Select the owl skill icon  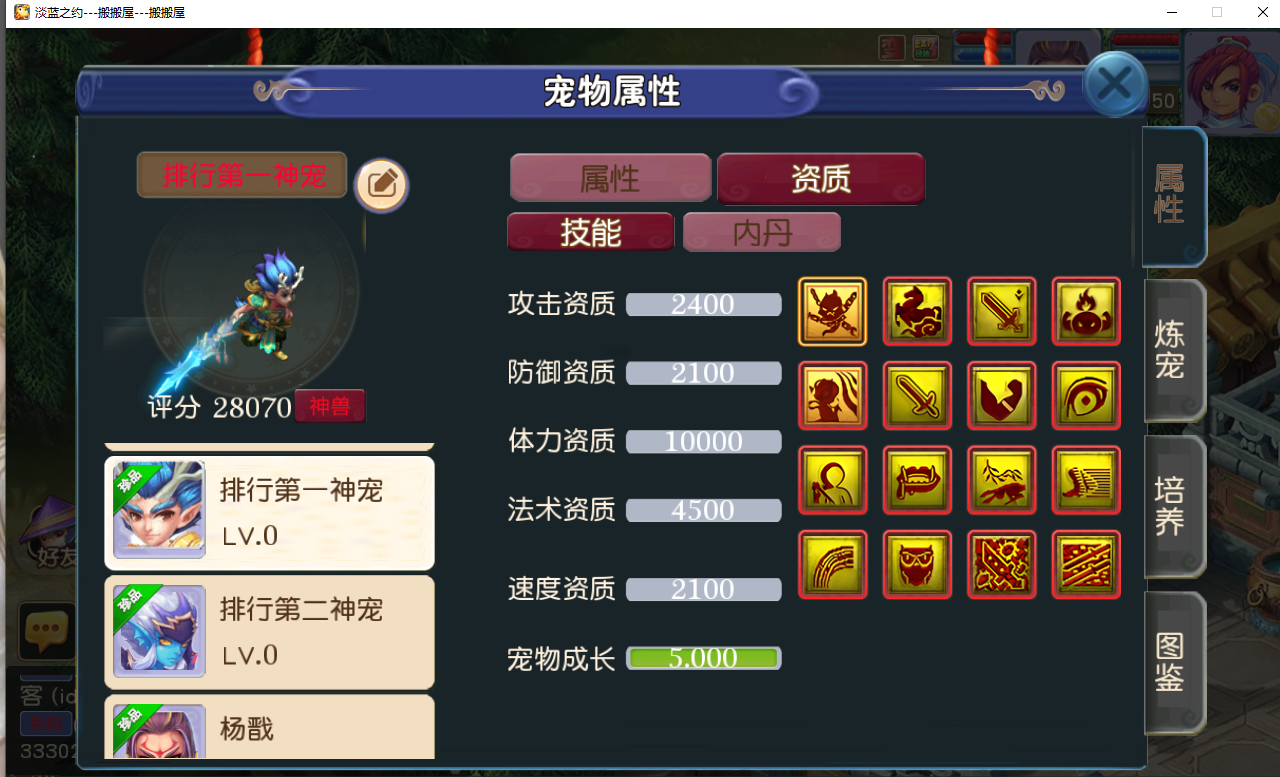point(917,565)
